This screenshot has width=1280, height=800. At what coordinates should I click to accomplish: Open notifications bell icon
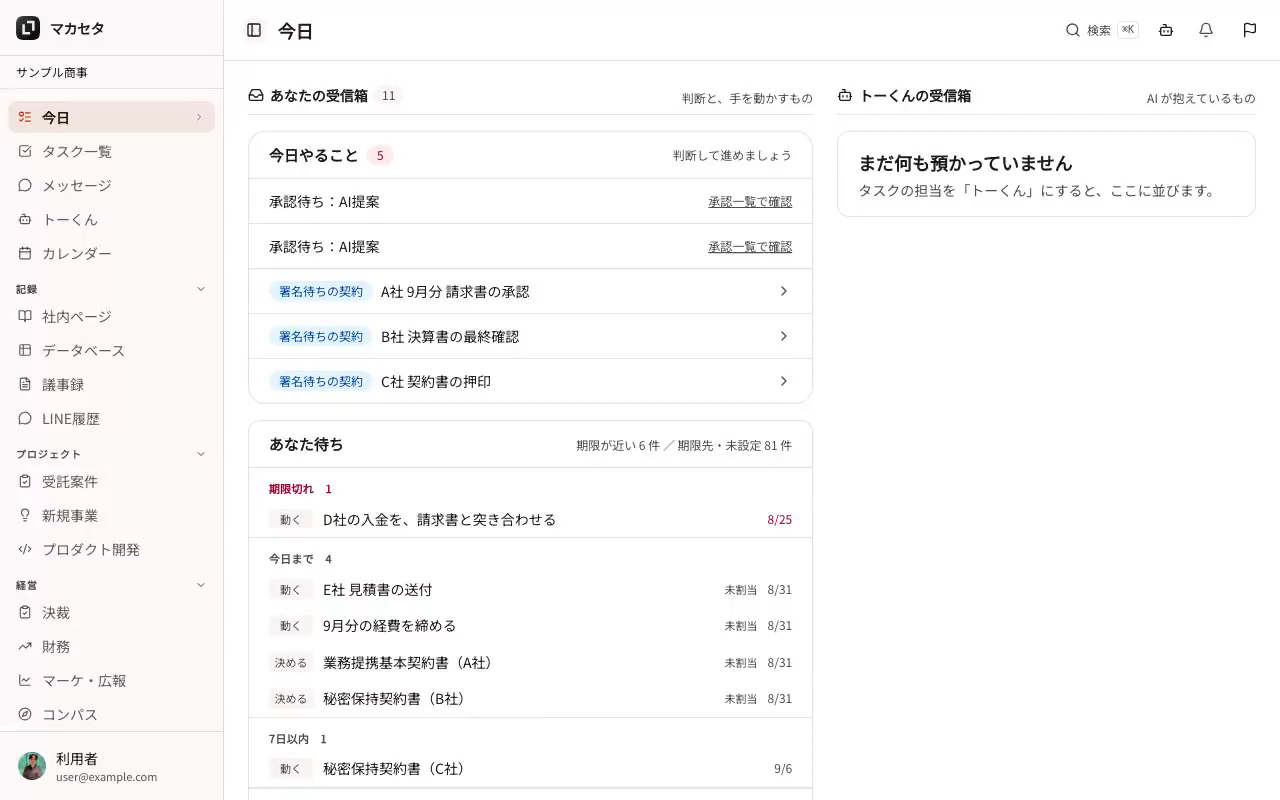point(1206,30)
